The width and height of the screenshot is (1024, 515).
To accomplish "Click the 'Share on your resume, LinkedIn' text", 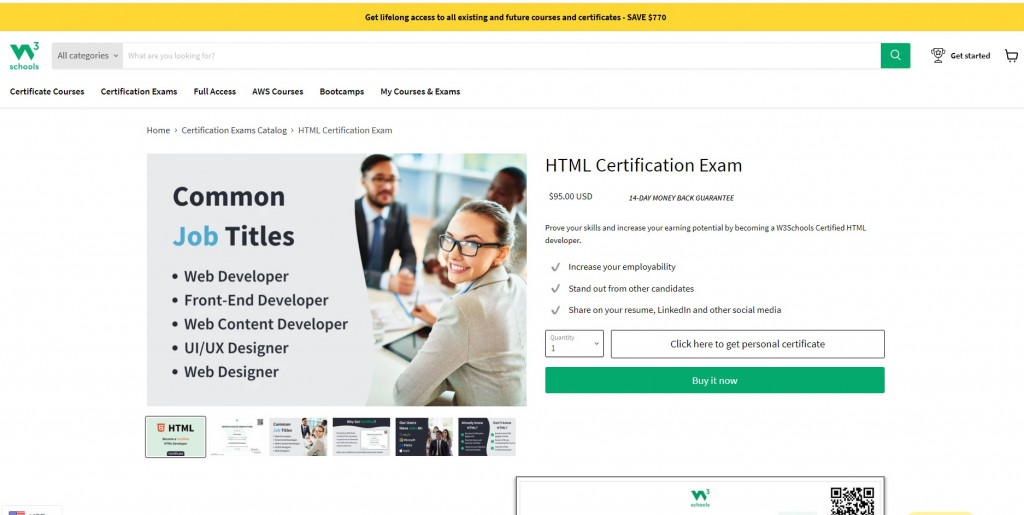I will pos(675,310).
